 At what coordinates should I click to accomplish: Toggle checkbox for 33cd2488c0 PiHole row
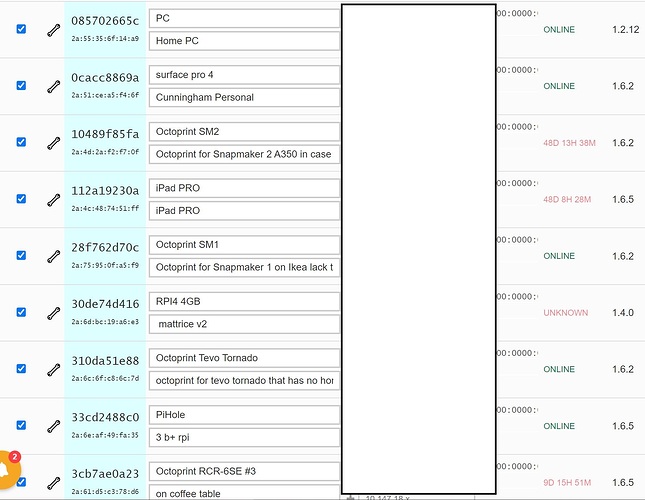click(x=21, y=425)
